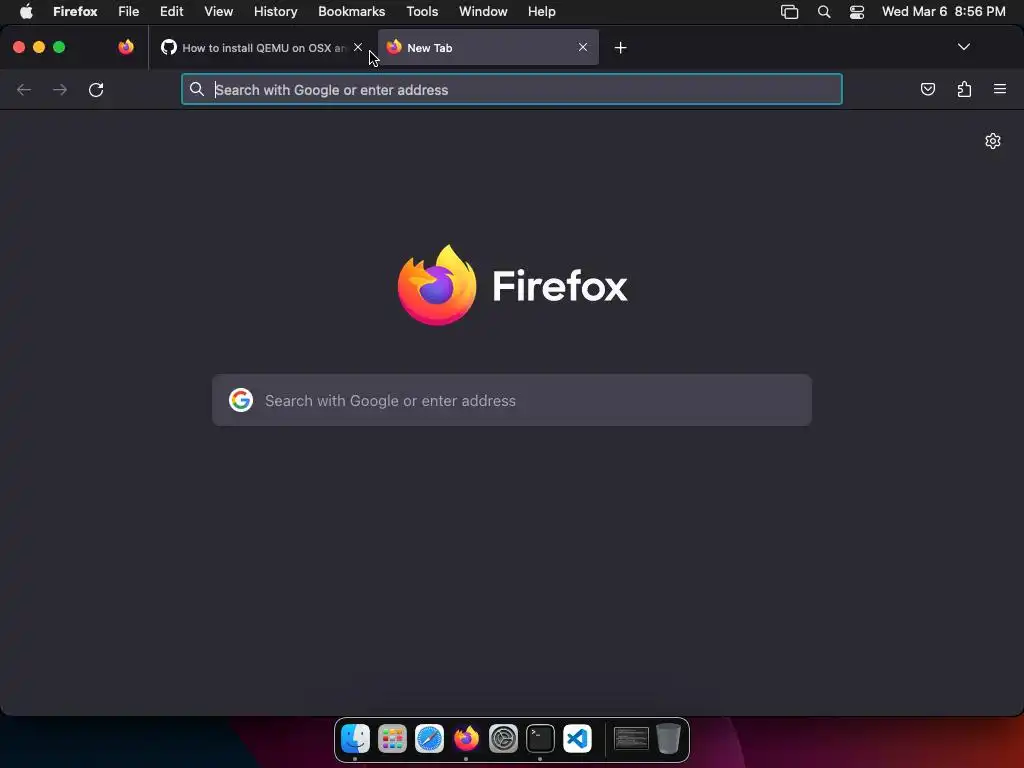Open the View menu
Screen dimensions: 1024x768
pyautogui.click(x=218, y=12)
